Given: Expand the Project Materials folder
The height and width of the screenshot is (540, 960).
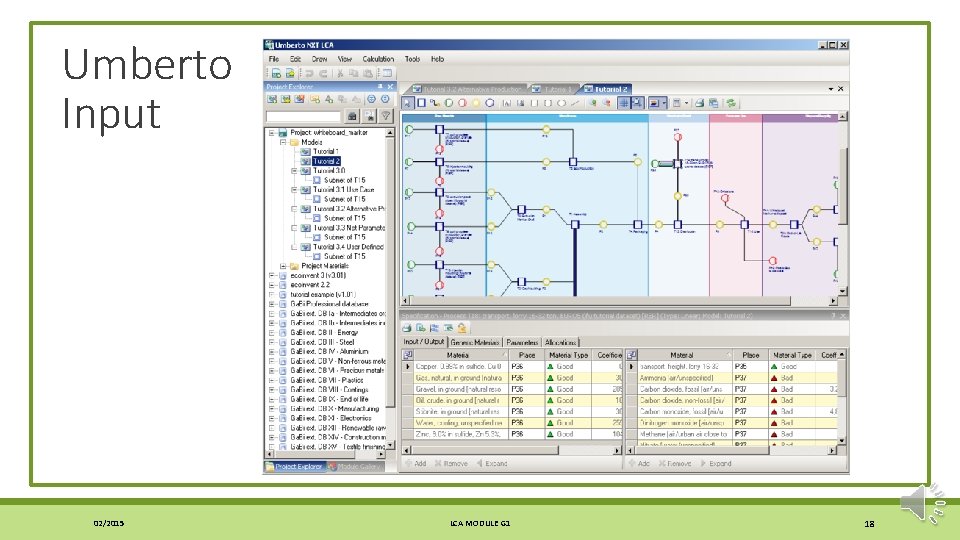Looking at the screenshot, I should pos(283,266).
